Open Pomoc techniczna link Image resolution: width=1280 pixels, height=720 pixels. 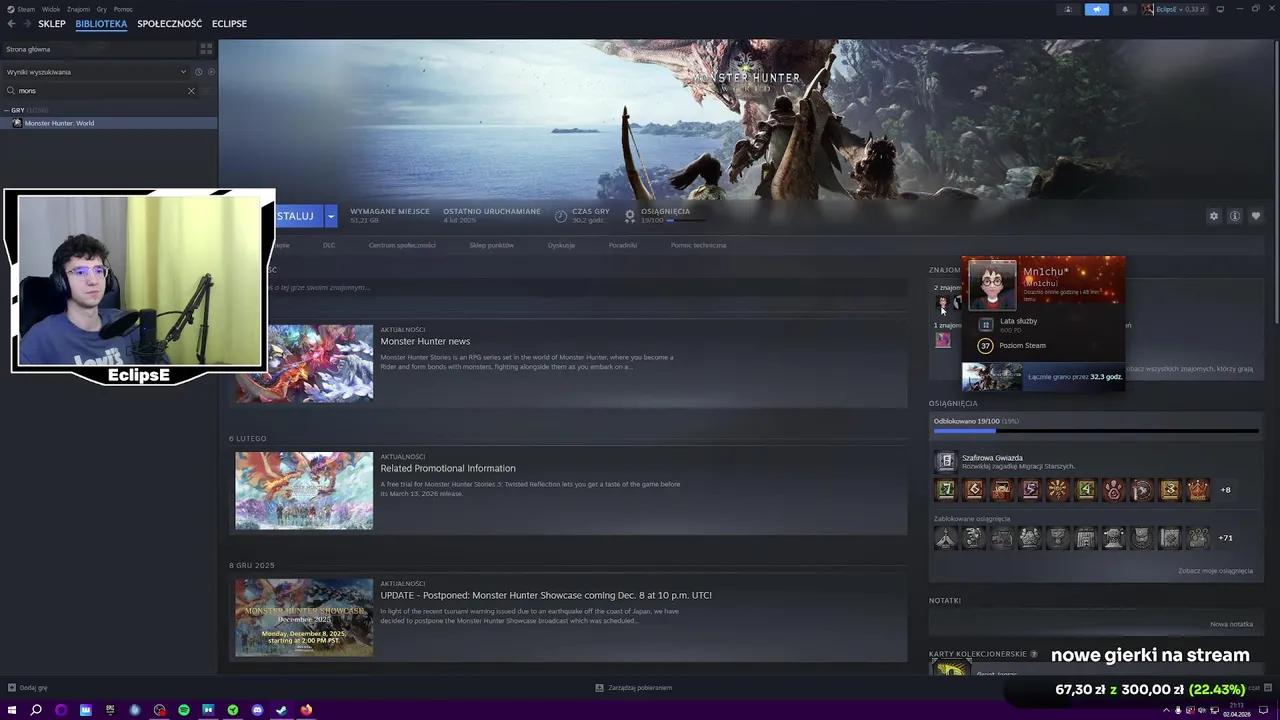tap(699, 245)
